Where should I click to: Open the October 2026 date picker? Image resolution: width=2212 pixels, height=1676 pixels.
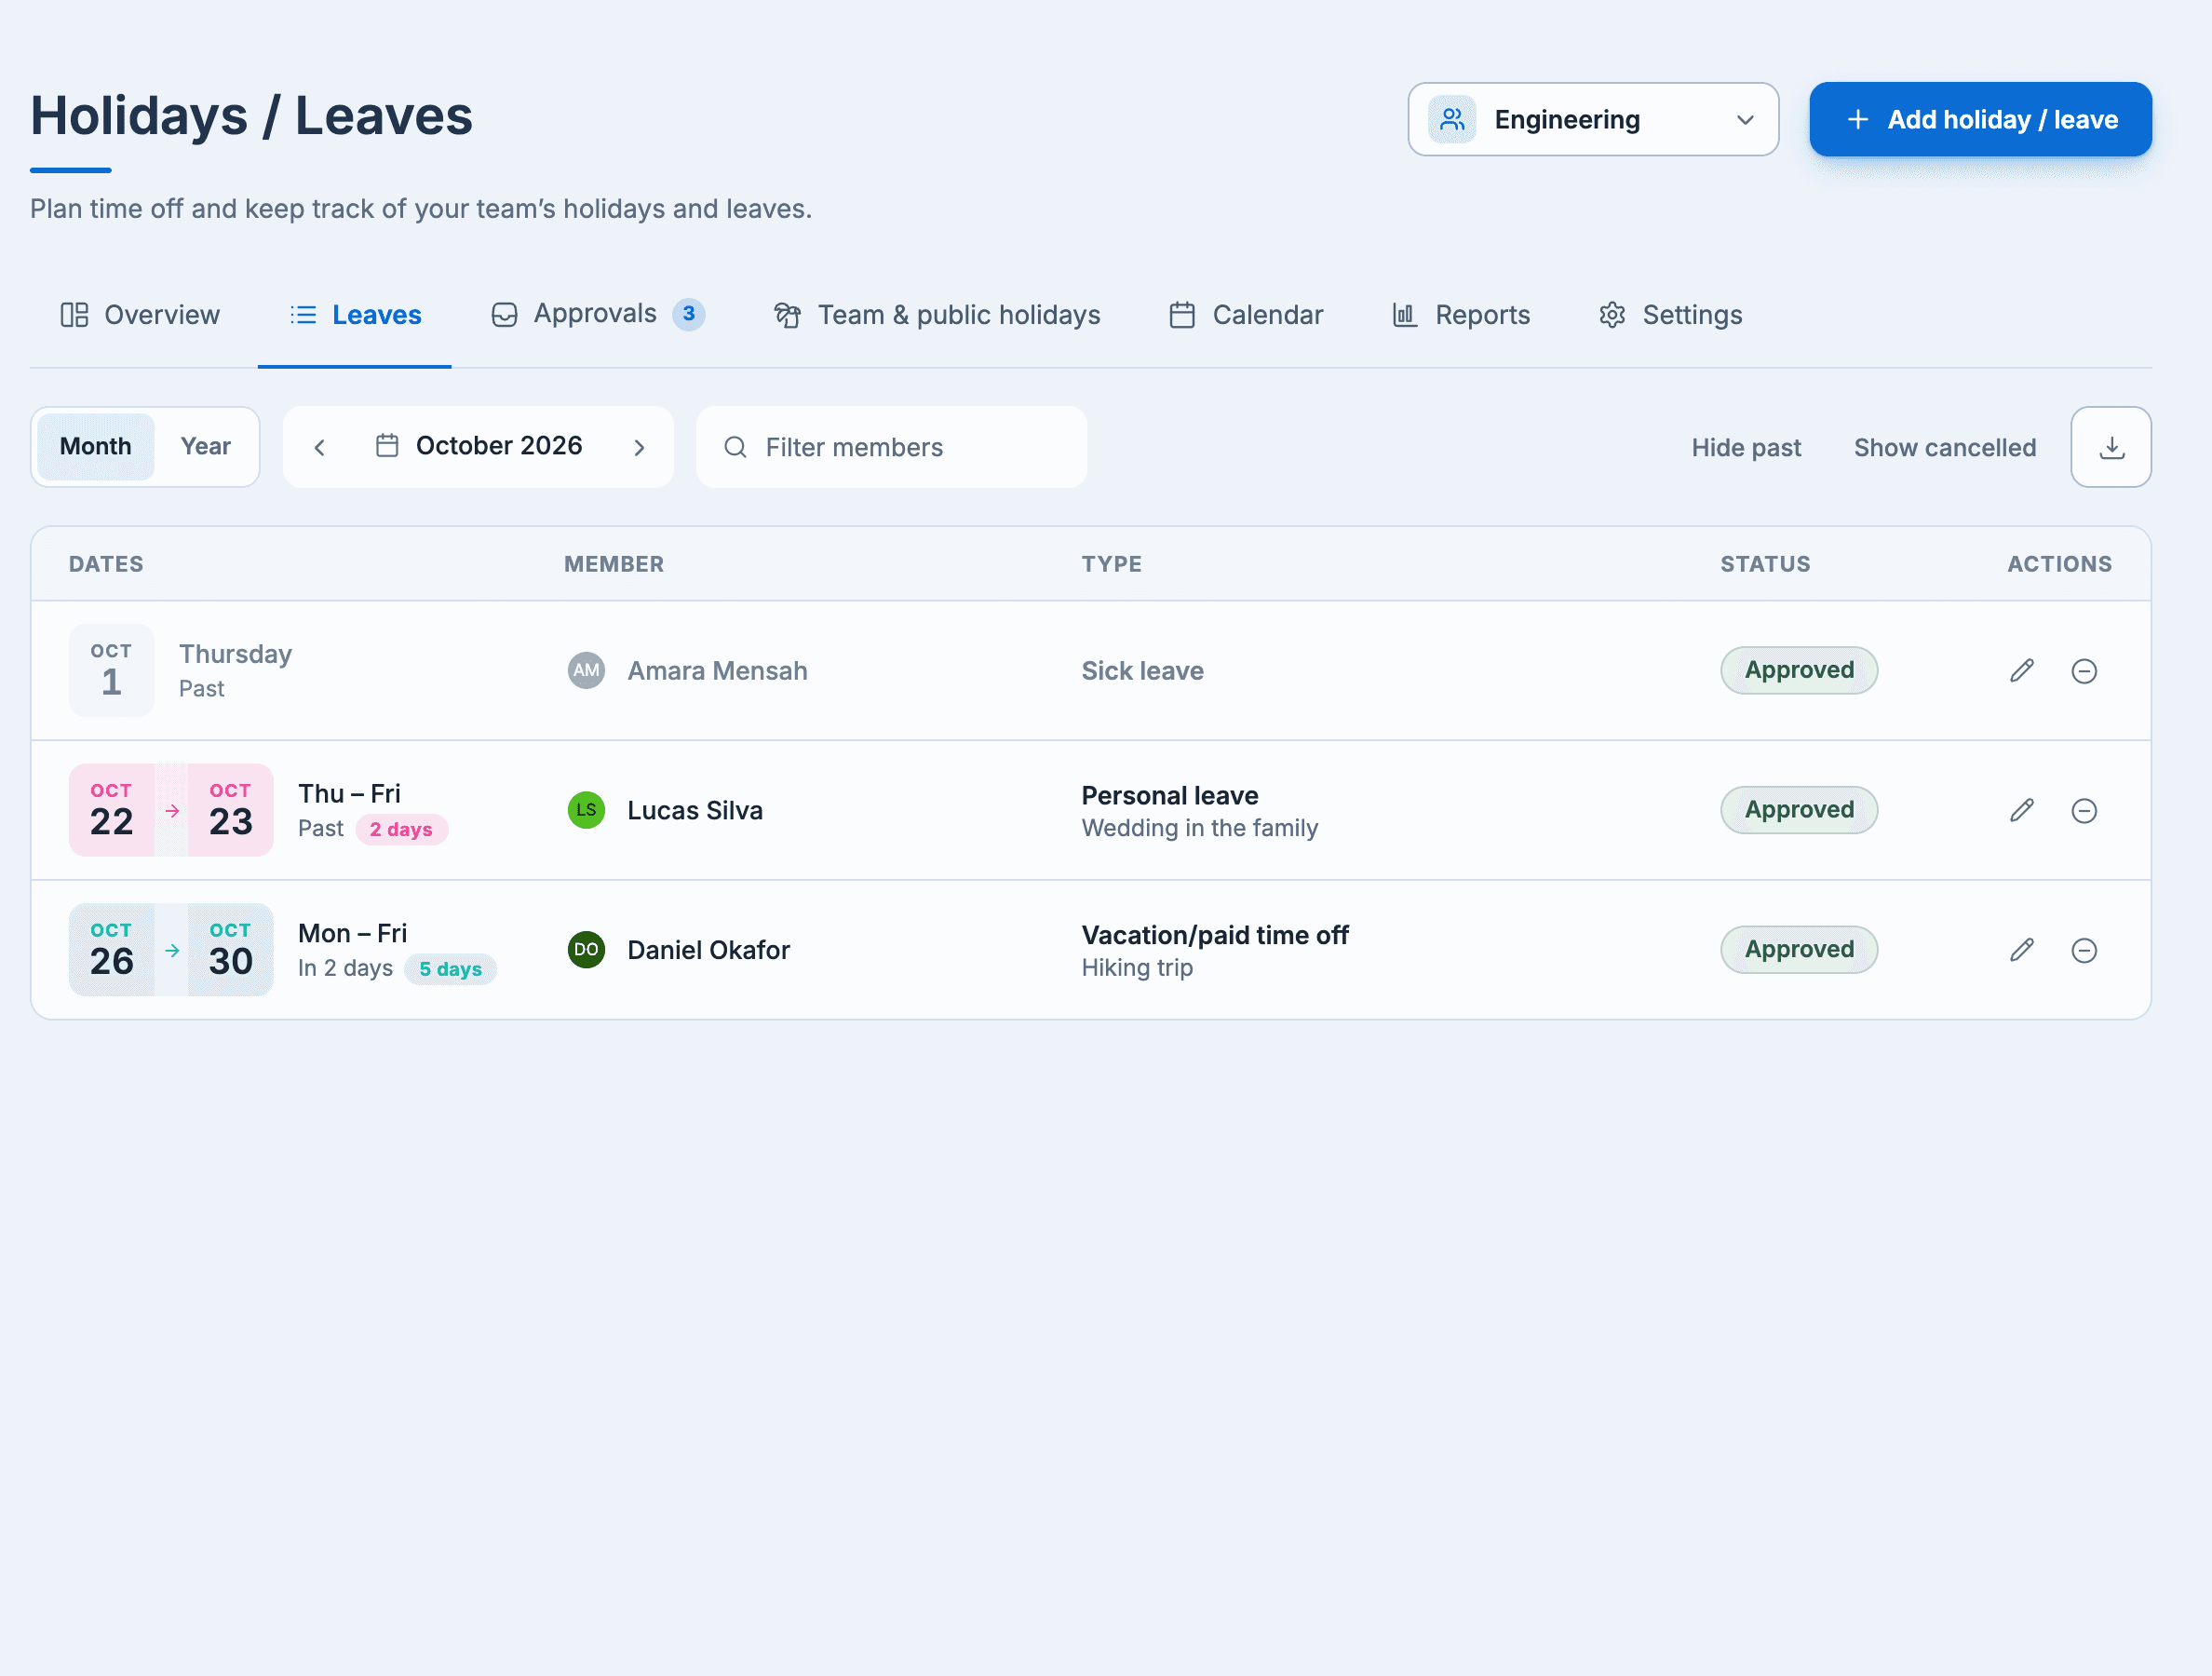coord(480,446)
